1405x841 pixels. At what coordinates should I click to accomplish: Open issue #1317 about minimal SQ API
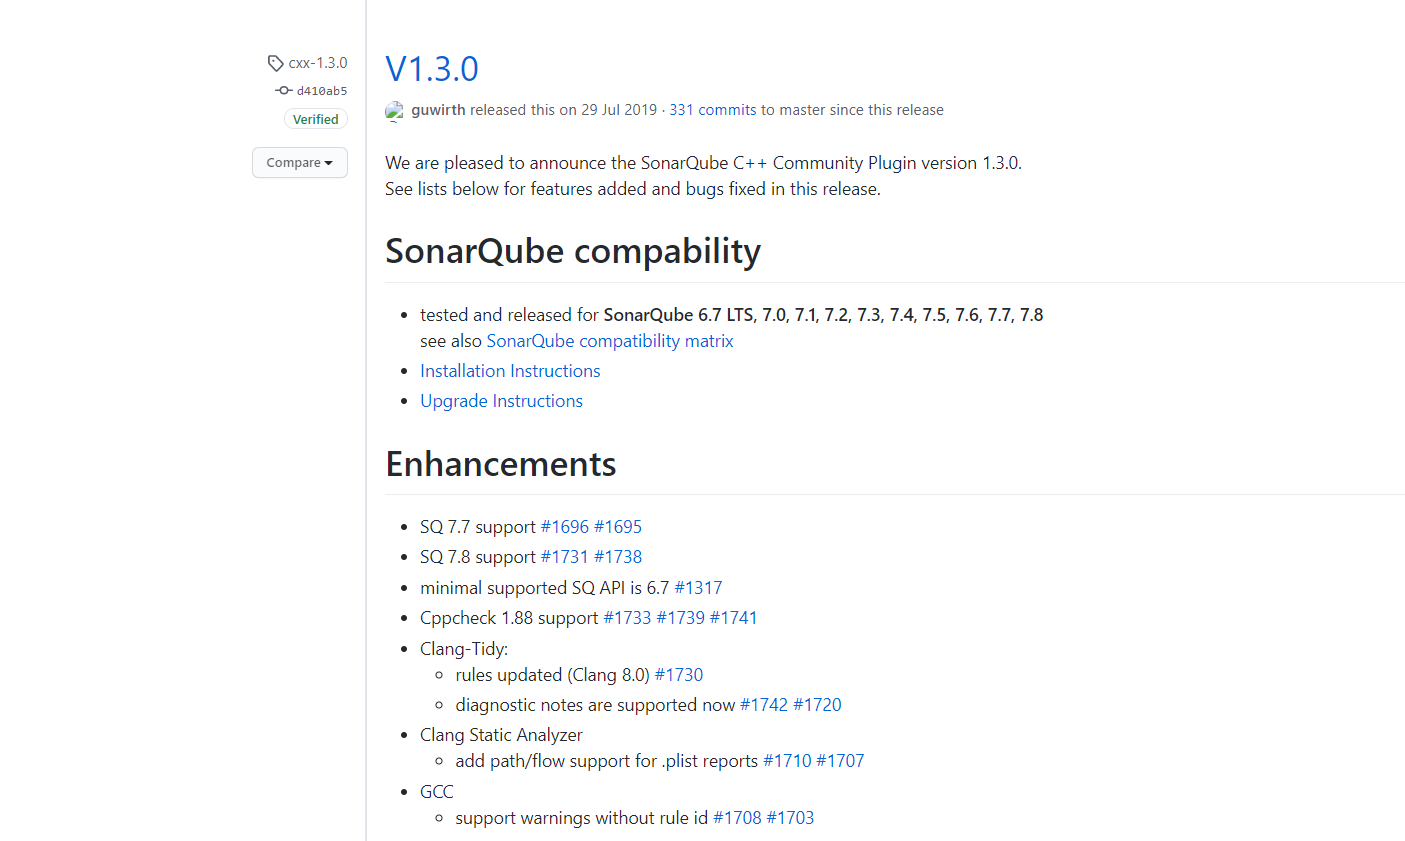[x=699, y=587]
